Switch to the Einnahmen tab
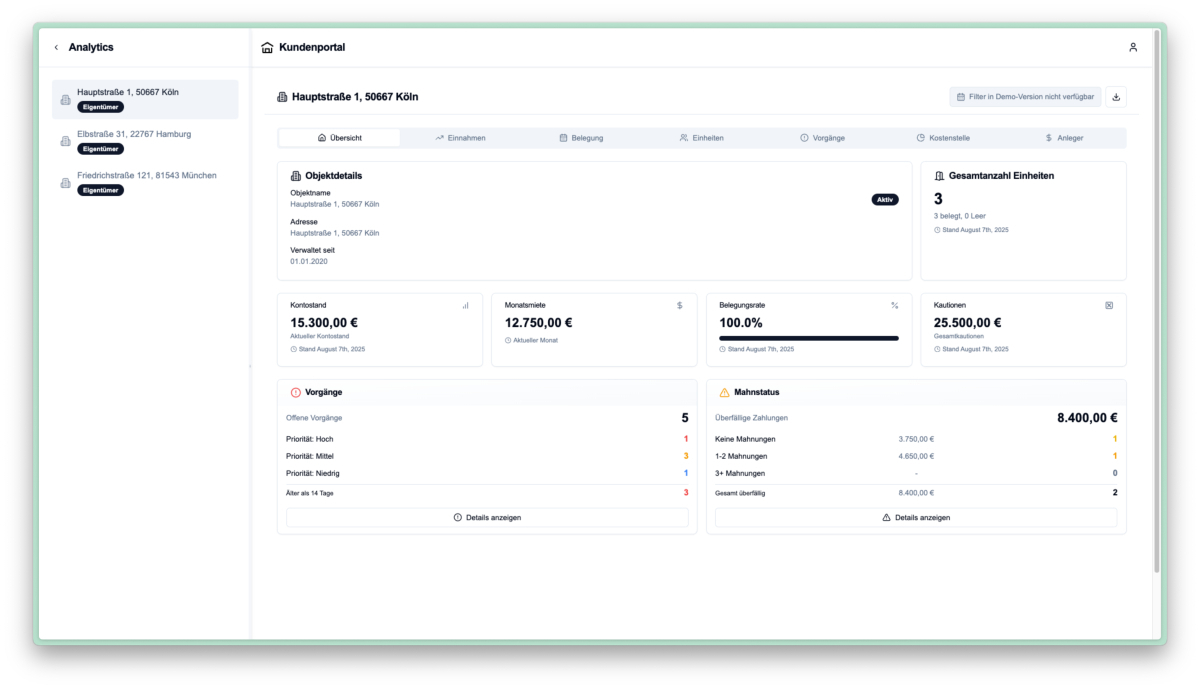 (x=460, y=138)
